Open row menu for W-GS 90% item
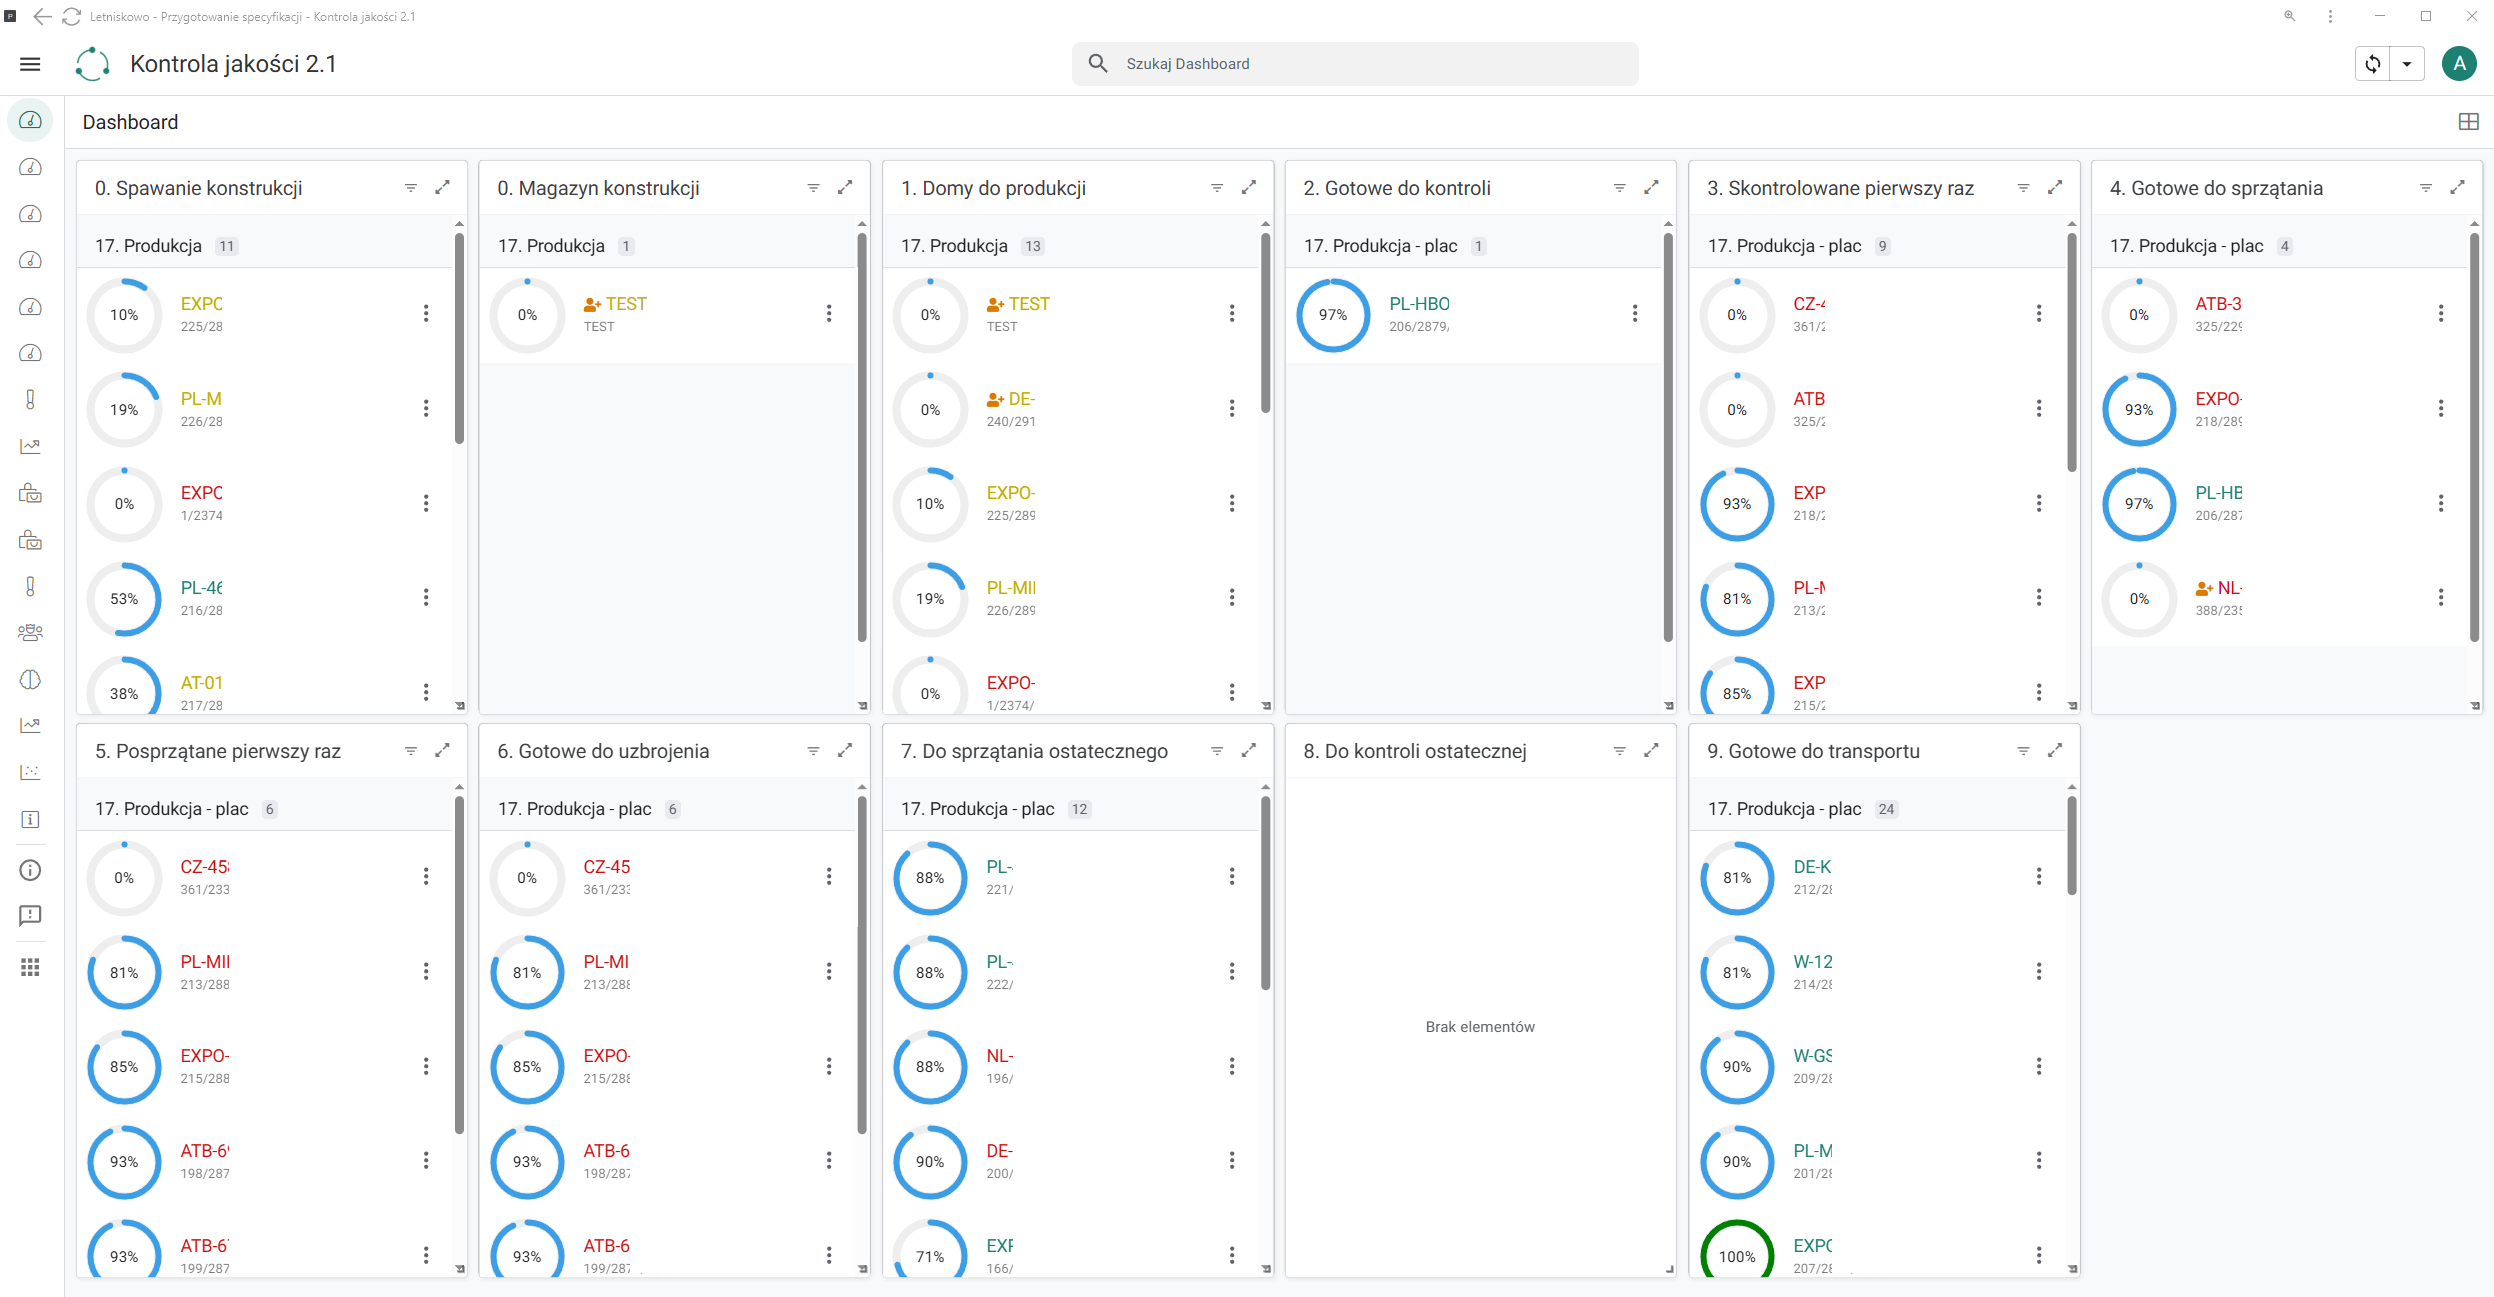 click(2039, 1066)
